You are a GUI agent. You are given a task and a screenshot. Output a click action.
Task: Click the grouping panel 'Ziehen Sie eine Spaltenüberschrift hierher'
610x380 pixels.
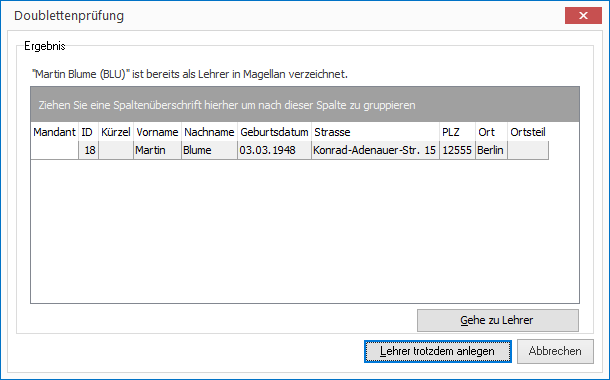pyautogui.click(x=305, y=105)
